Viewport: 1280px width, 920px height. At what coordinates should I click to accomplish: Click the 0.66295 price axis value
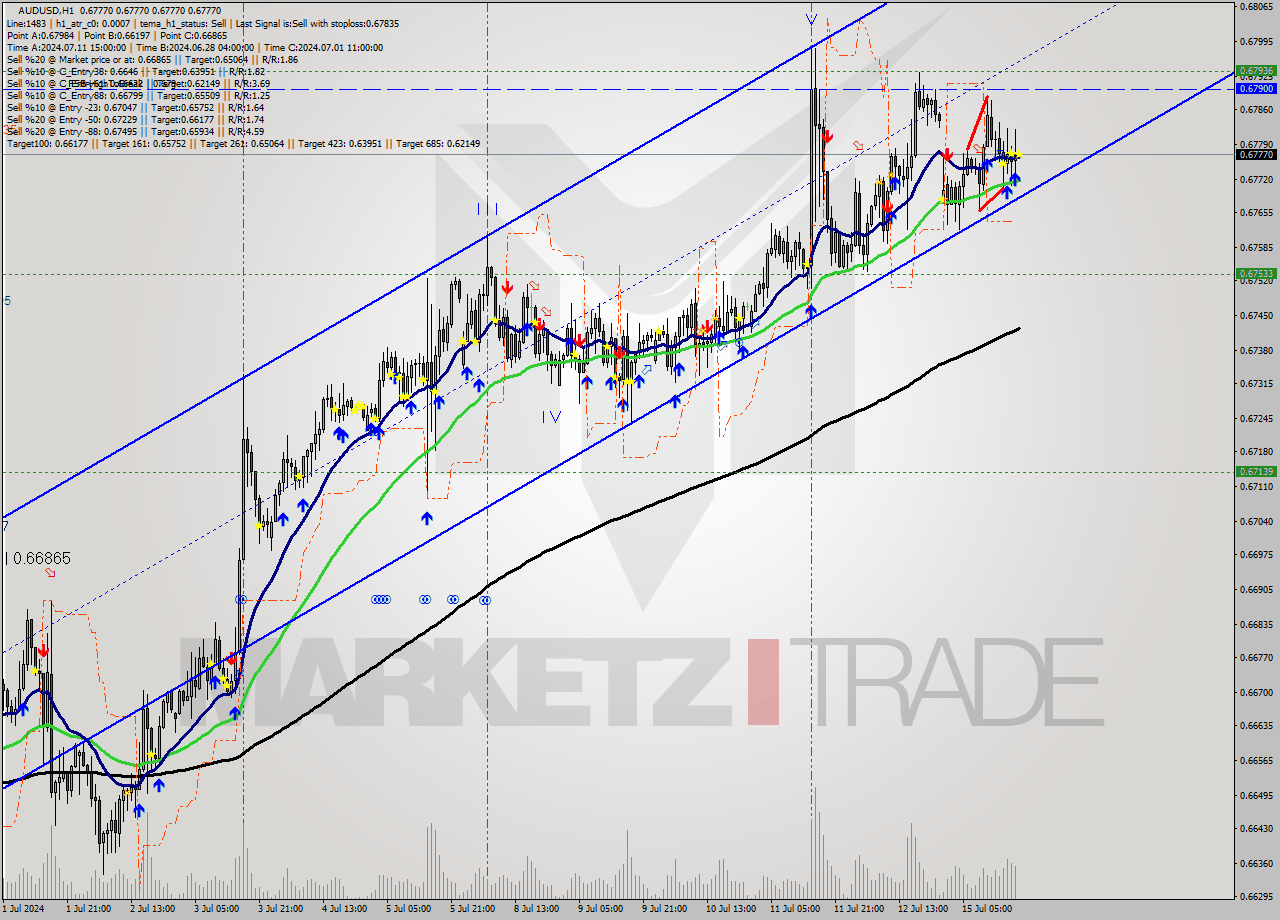pyautogui.click(x=1256, y=897)
